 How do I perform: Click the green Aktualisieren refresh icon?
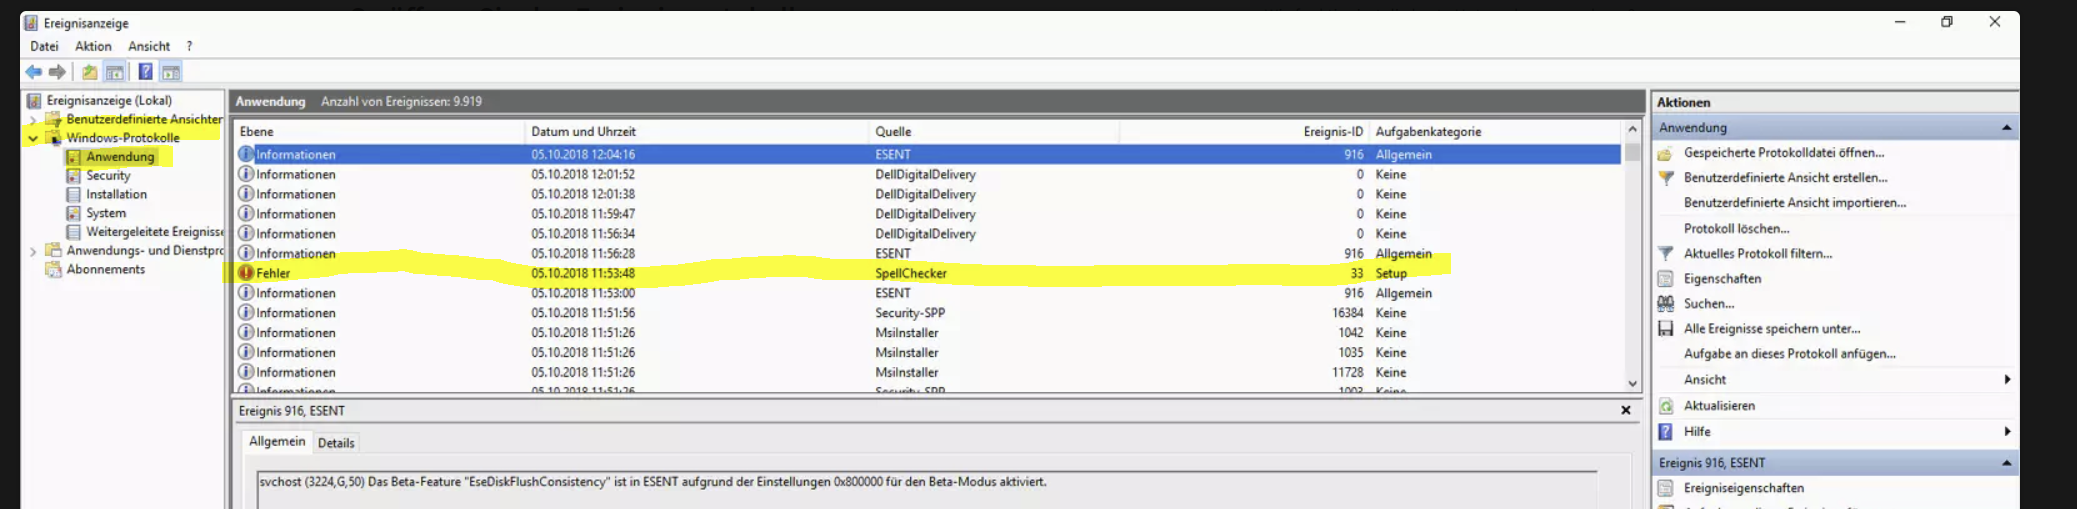point(1666,406)
